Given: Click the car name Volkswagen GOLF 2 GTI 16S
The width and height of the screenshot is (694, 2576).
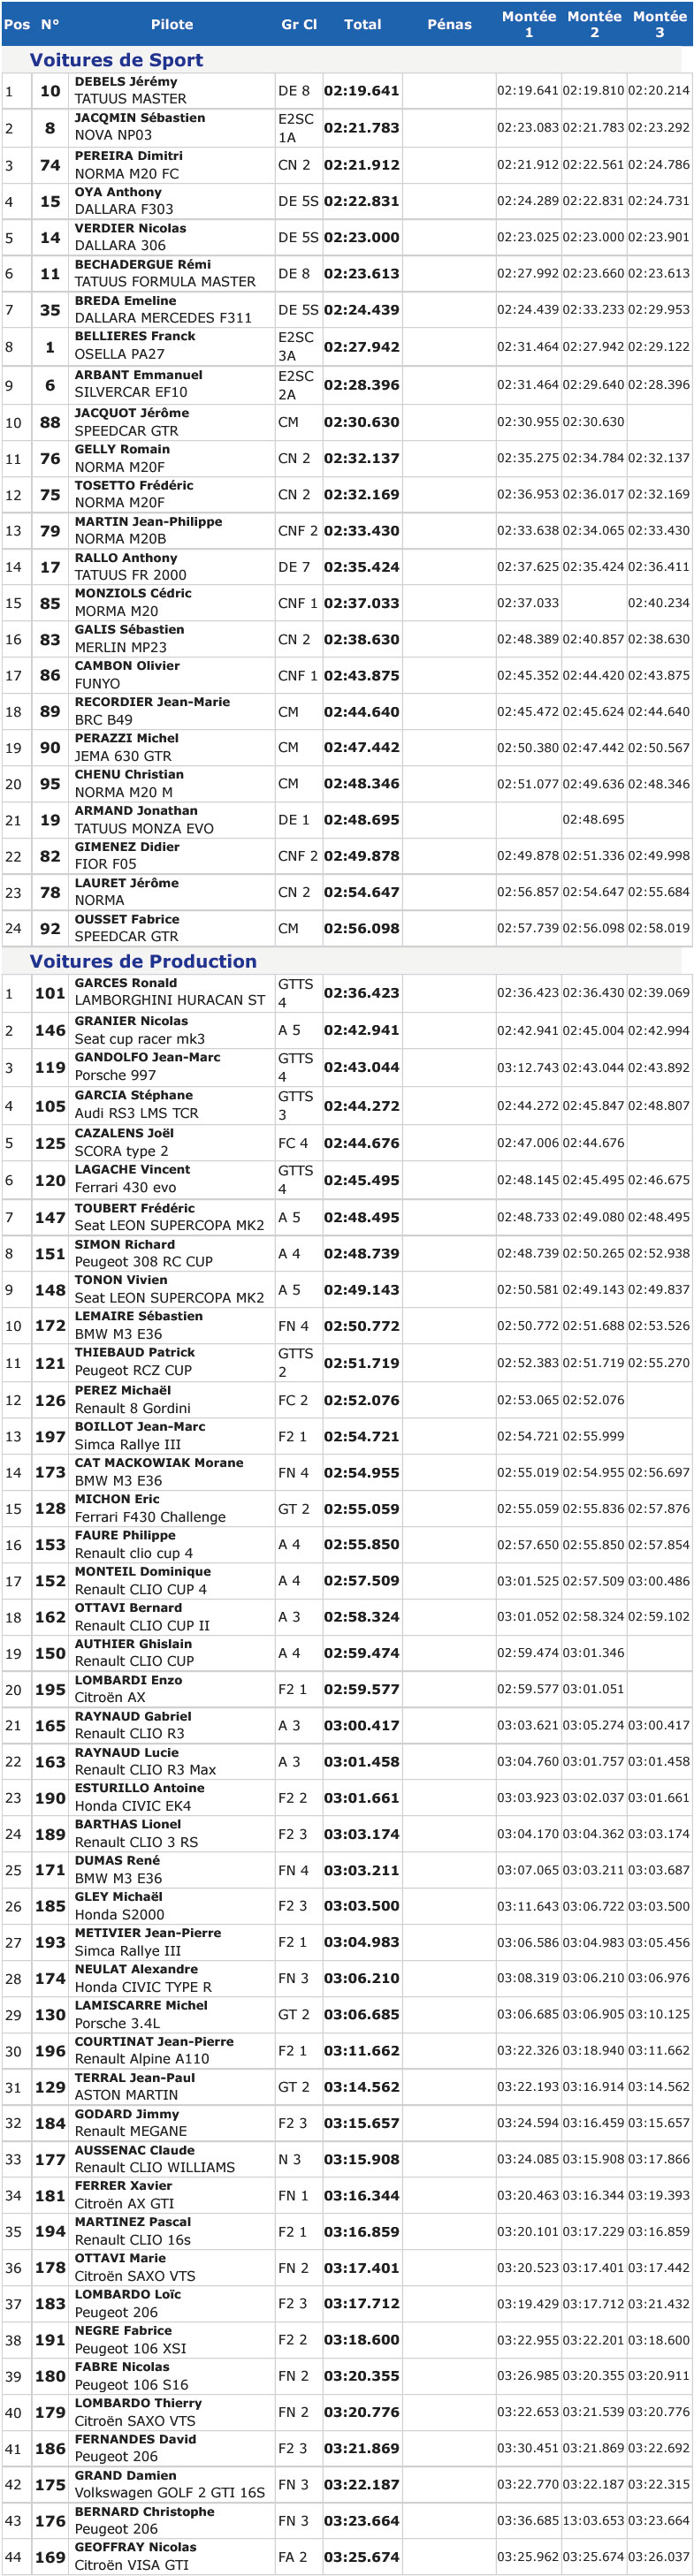Looking at the screenshot, I should pos(170,2493).
